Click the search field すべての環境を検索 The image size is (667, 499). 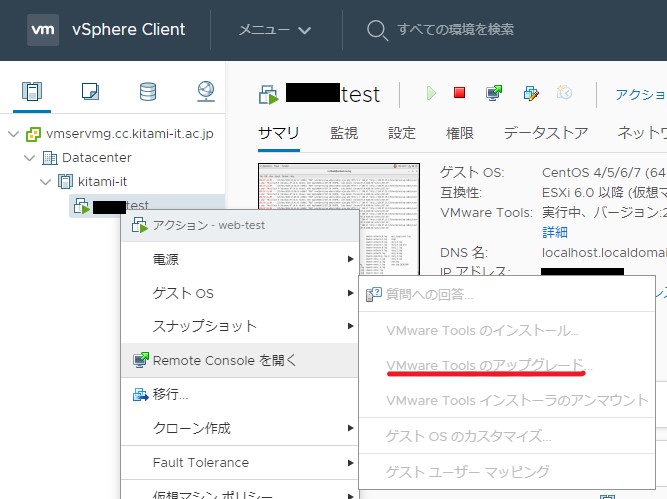[455, 29]
